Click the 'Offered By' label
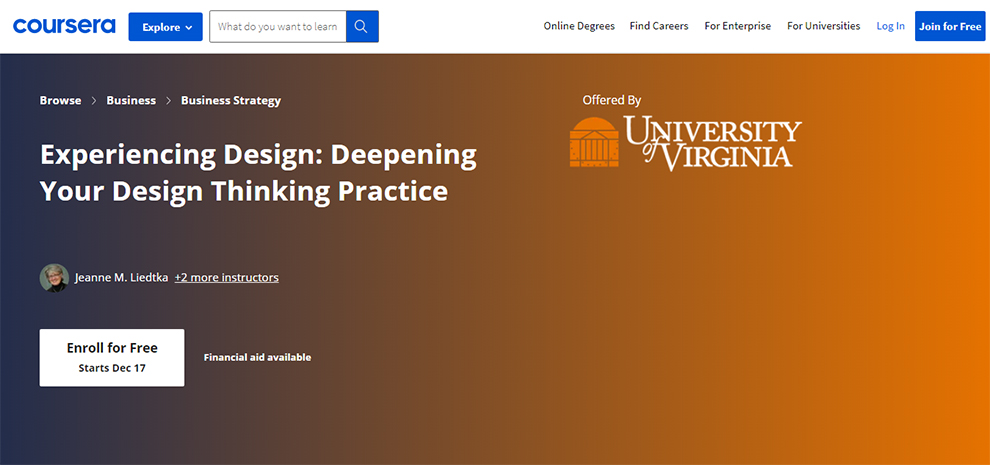Image resolution: width=990 pixels, height=465 pixels. click(612, 100)
